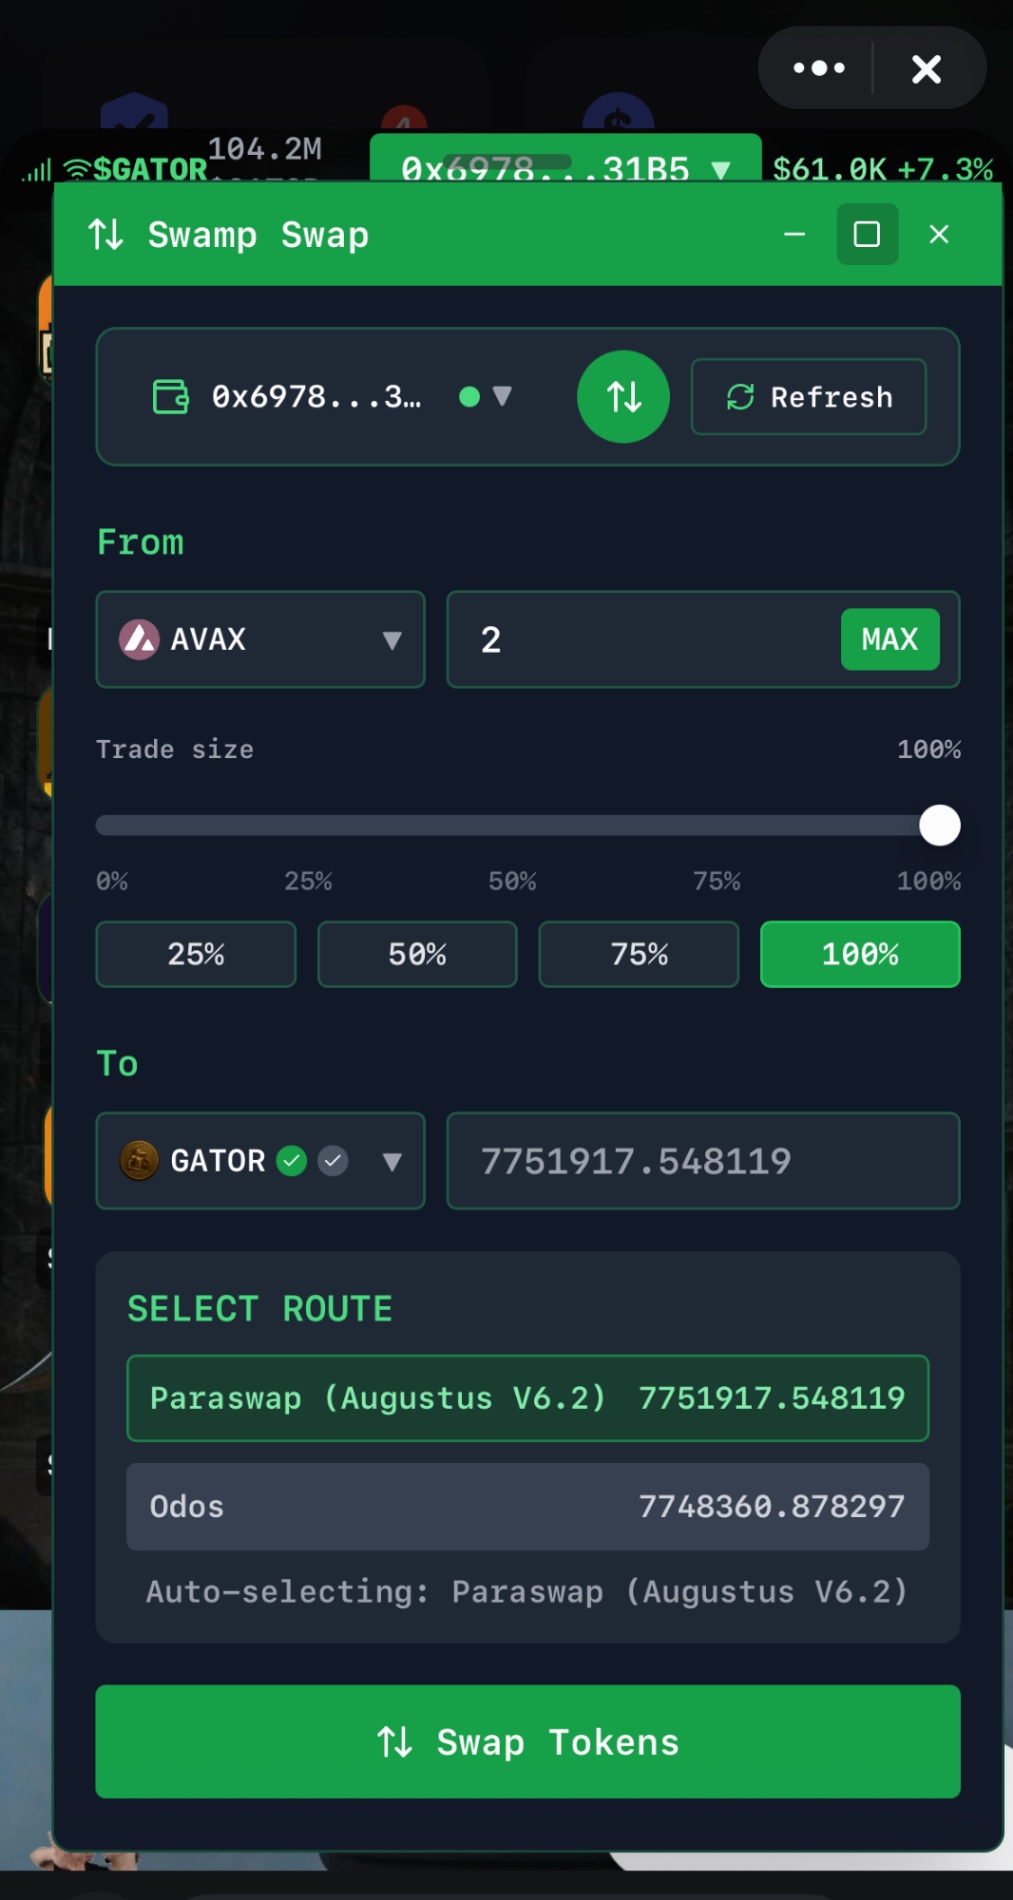Viewport: 1013px width, 1900px height.
Task: Click the AVAX token logo
Action: [x=139, y=639]
